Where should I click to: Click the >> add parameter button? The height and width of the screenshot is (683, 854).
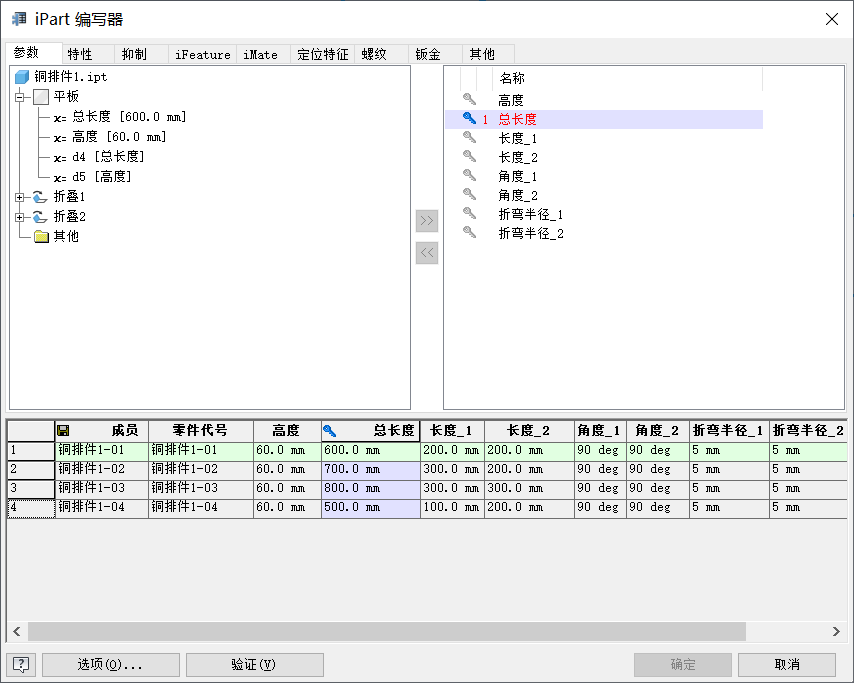(x=427, y=221)
